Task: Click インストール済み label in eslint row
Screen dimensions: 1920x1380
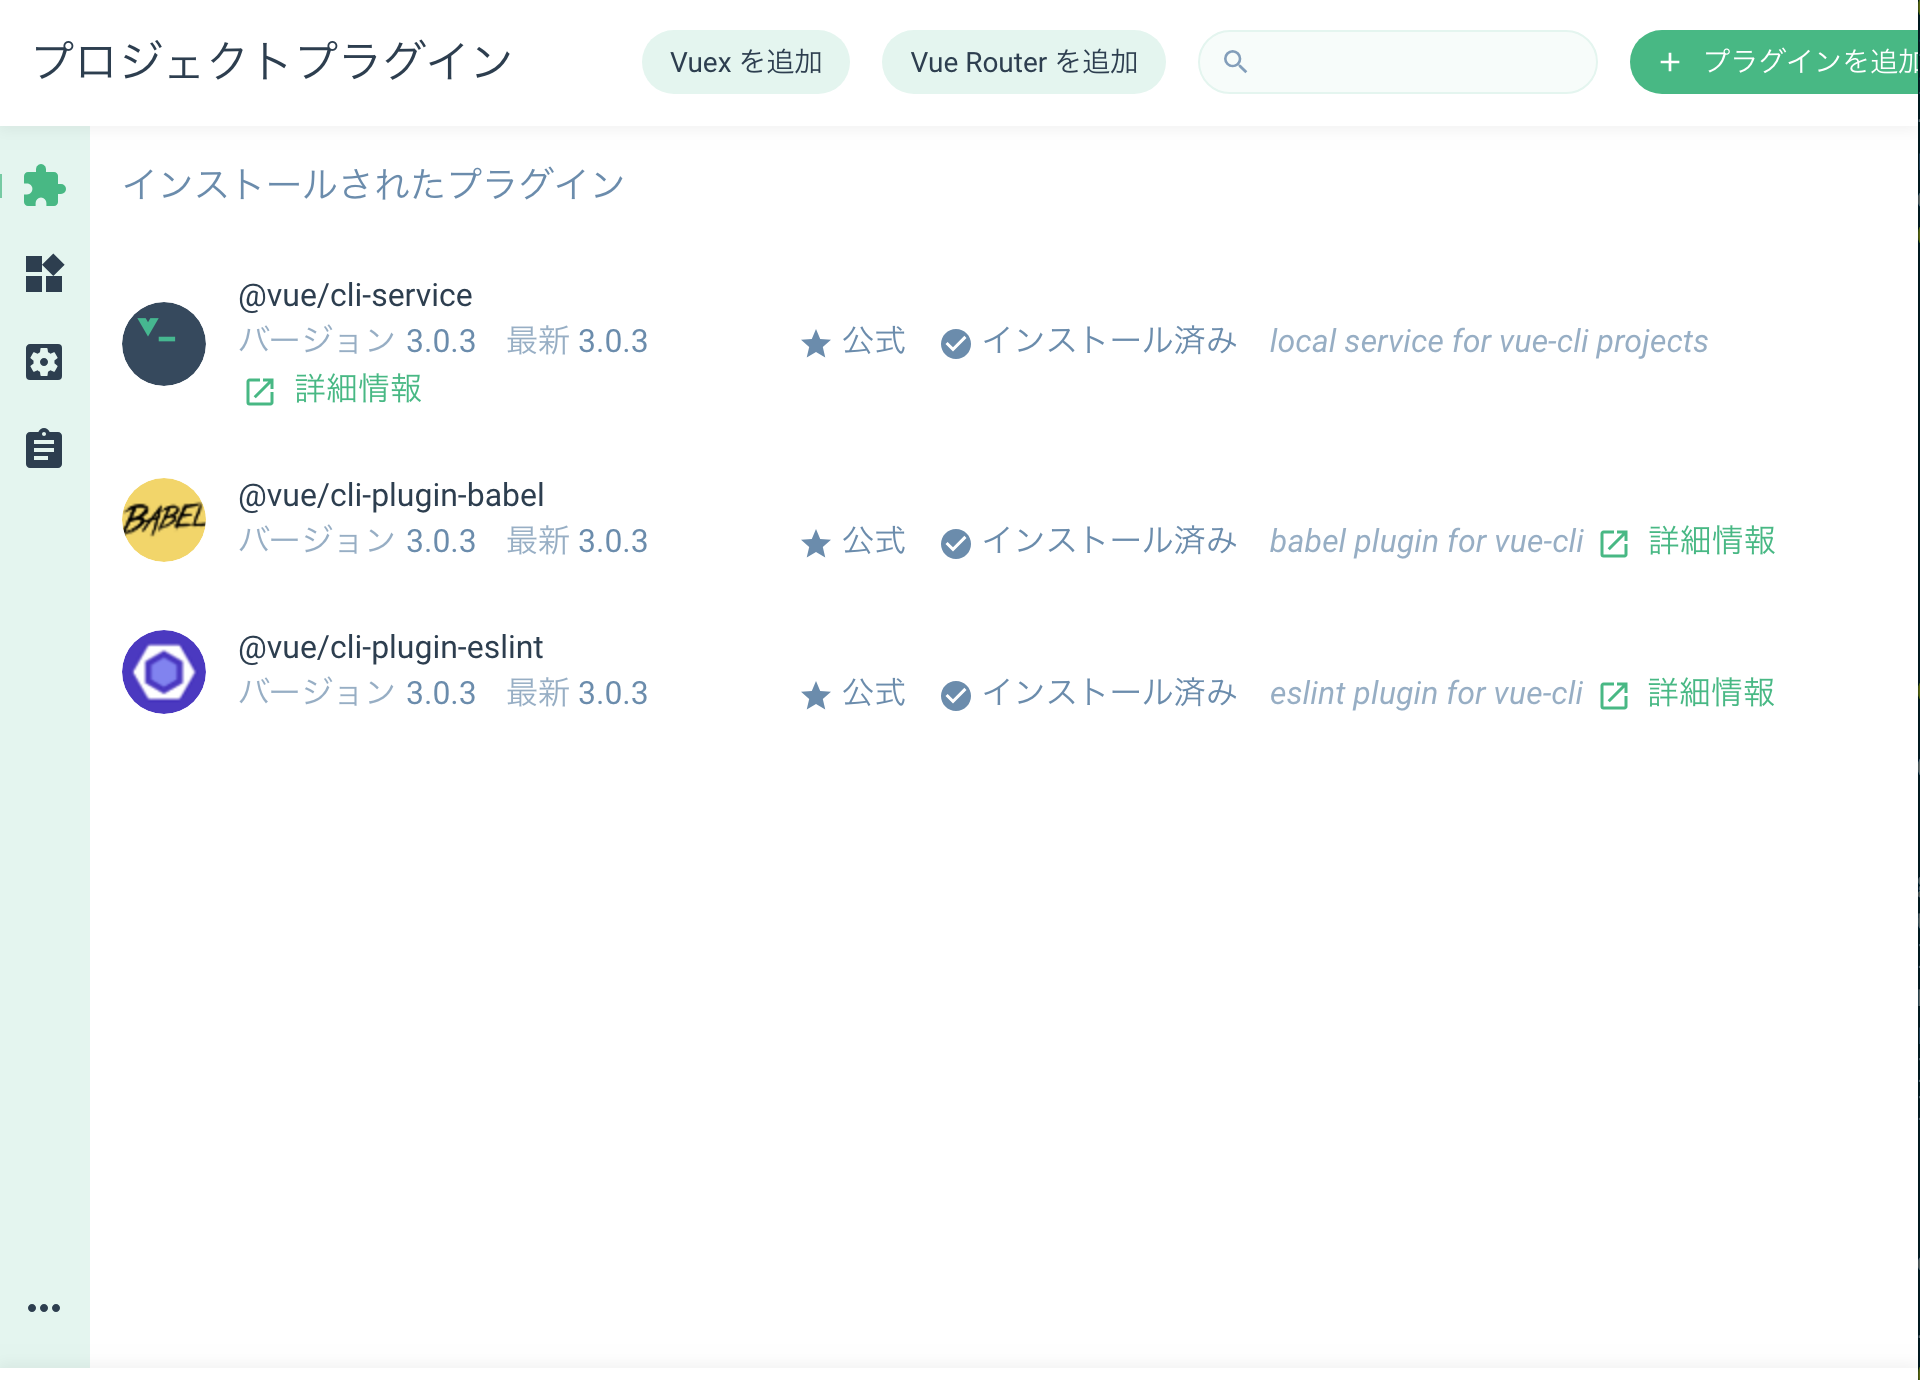Action: tap(1110, 693)
